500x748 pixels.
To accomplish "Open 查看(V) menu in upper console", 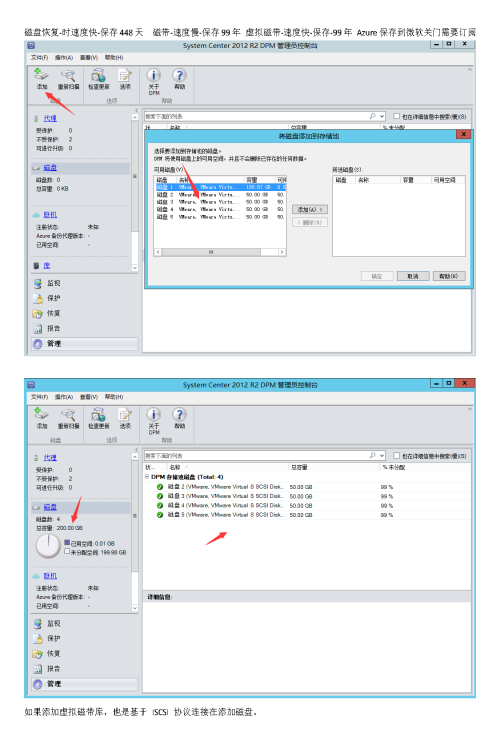I will coord(88,57).
